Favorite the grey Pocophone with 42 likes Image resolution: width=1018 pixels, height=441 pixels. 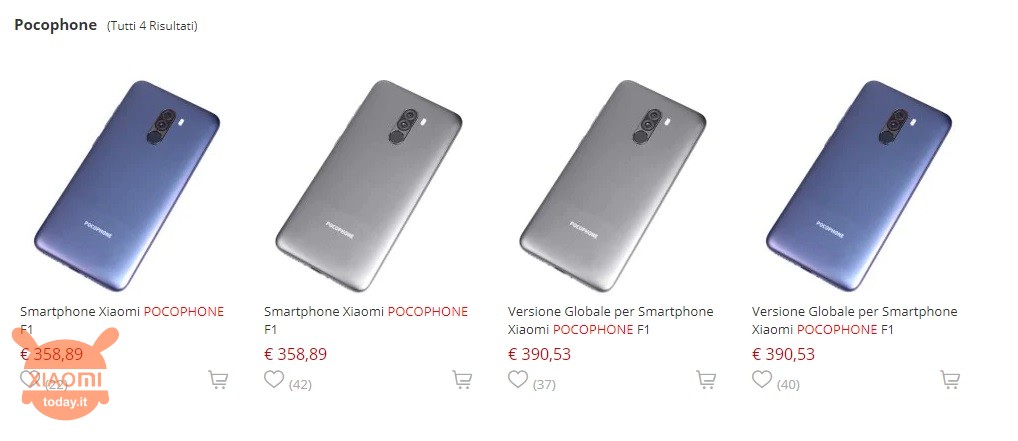click(x=274, y=379)
